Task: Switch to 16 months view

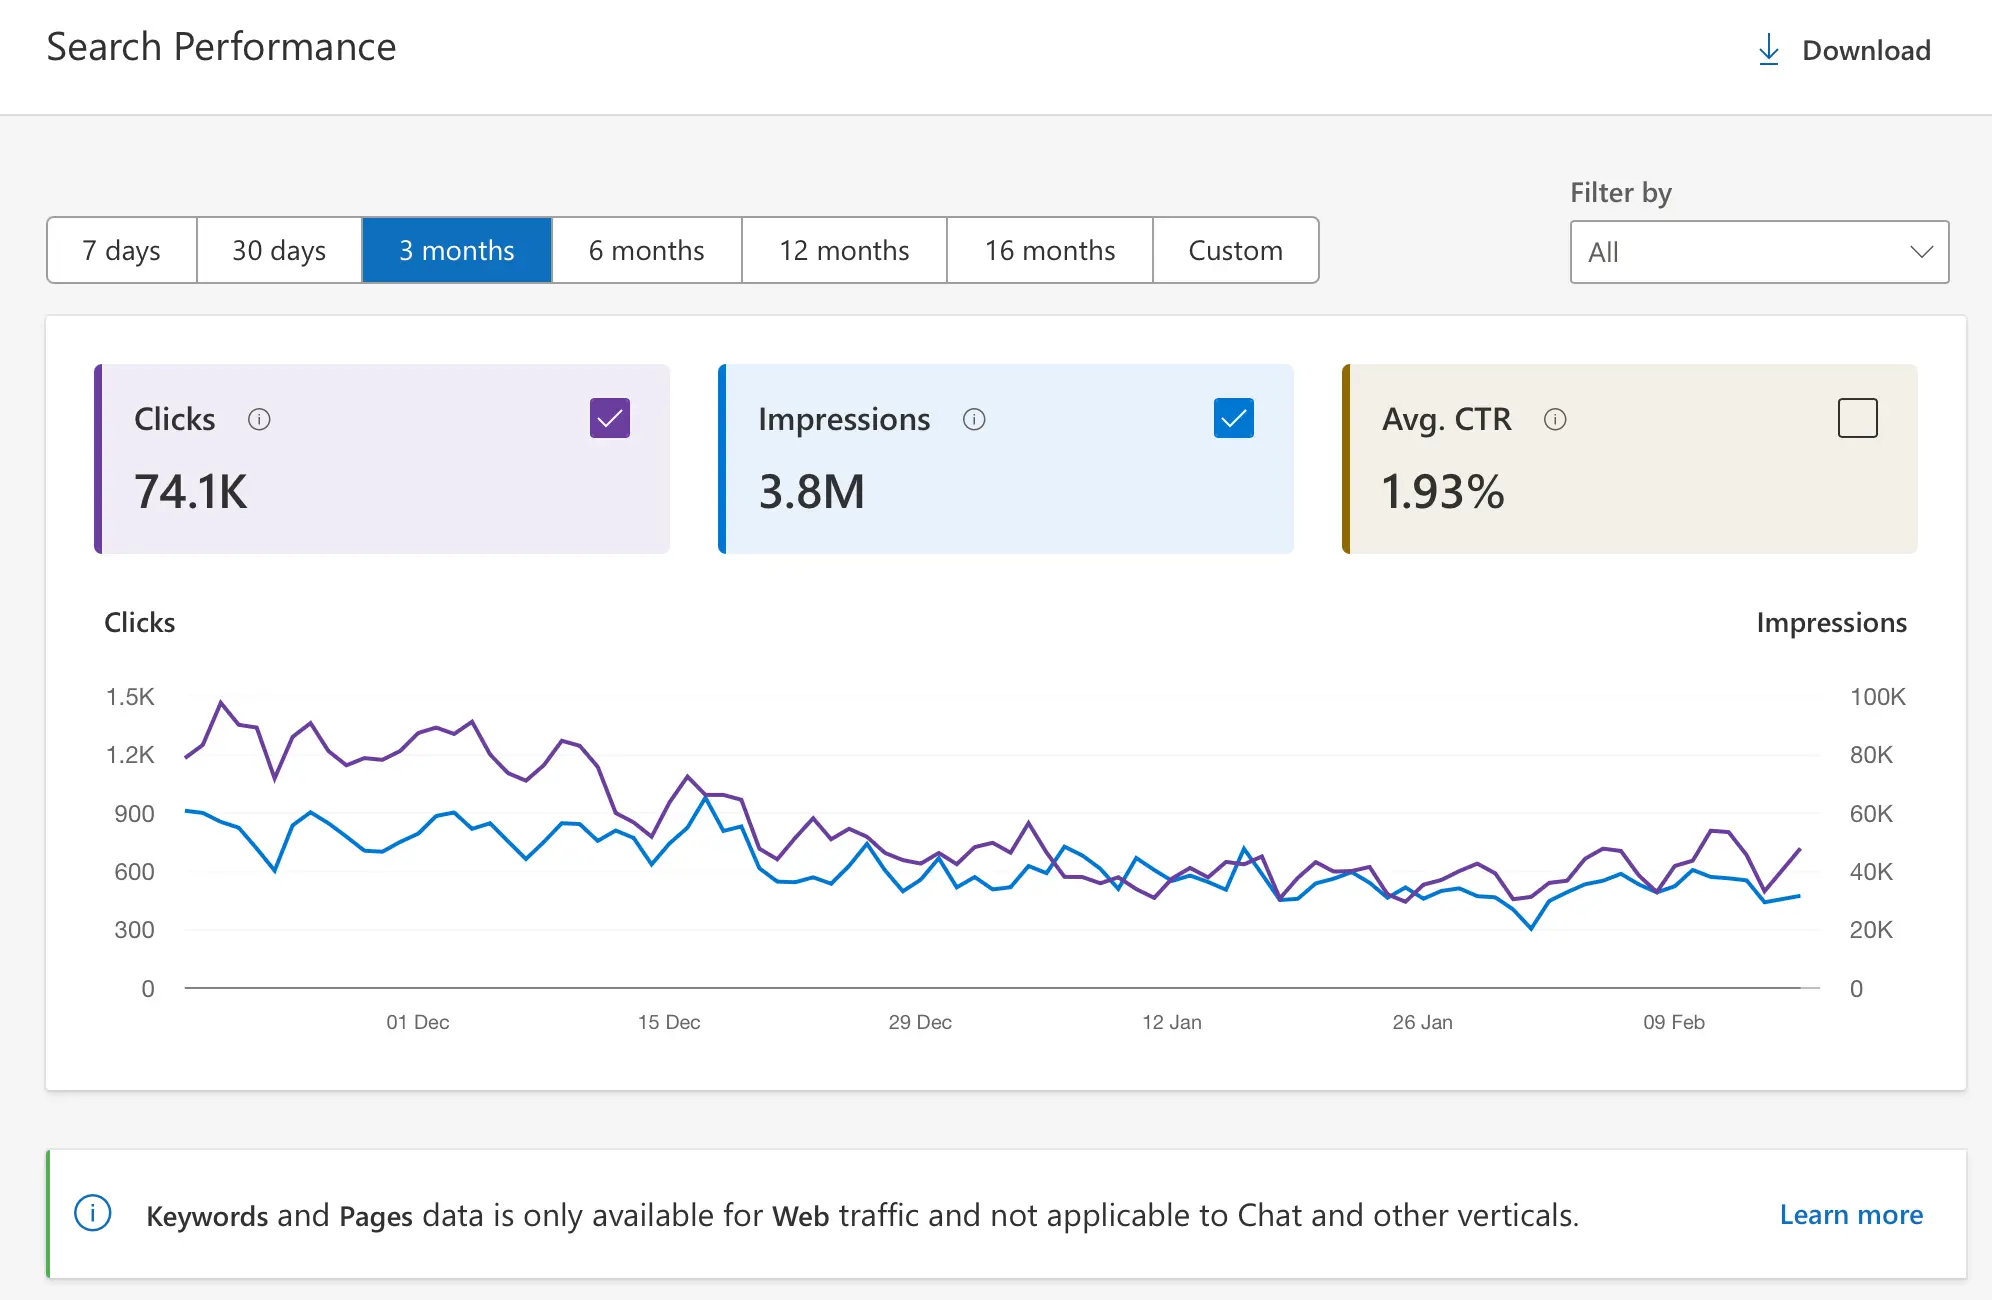Action: point(1049,250)
